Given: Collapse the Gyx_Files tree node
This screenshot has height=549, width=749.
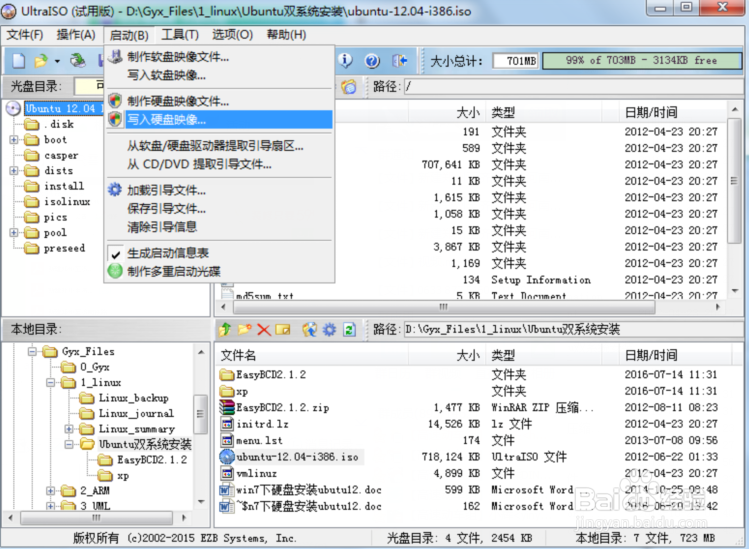Looking at the screenshot, I should [32, 352].
